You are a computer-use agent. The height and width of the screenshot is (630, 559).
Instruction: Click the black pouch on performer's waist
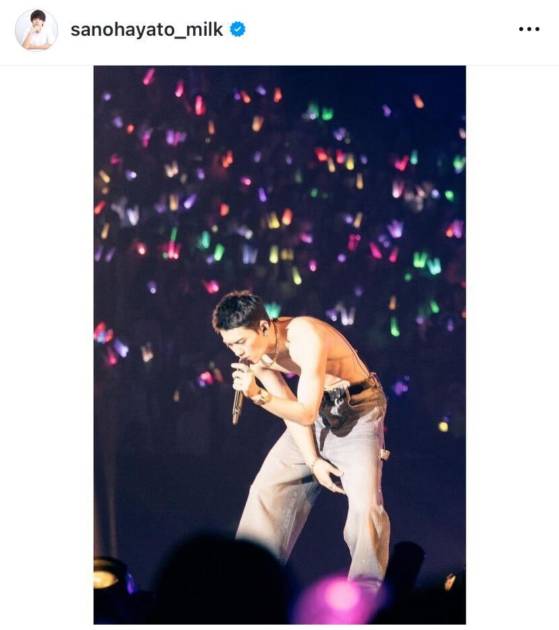point(337,408)
